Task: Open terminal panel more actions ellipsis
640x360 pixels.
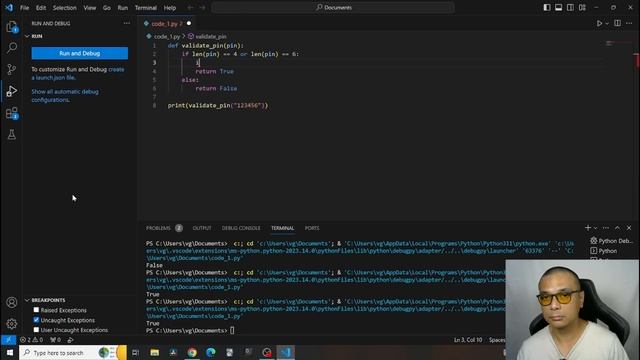Action: (x=606, y=228)
